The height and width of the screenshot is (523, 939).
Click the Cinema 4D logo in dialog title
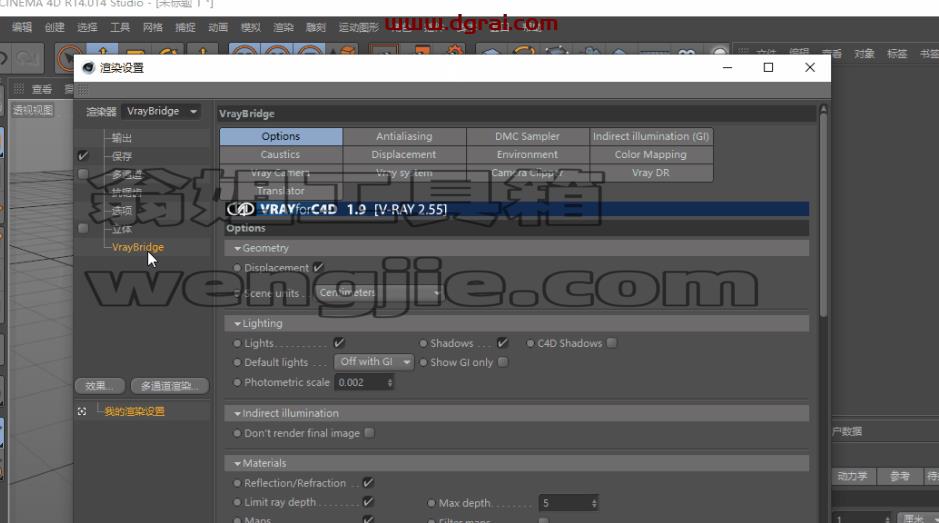(x=89, y=68)
